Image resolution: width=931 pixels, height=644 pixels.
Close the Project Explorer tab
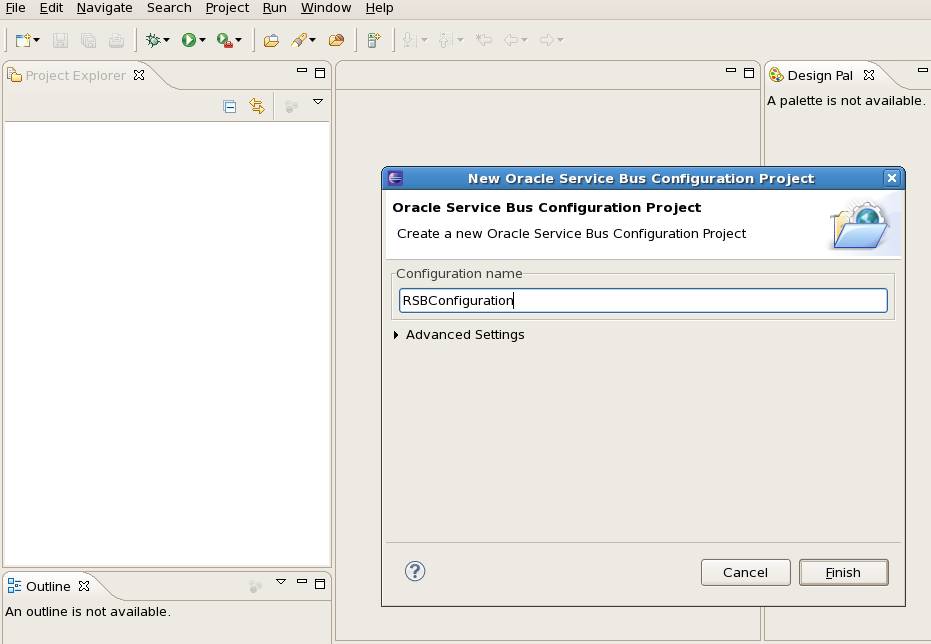pyautogui.click(x=139, y=75)
